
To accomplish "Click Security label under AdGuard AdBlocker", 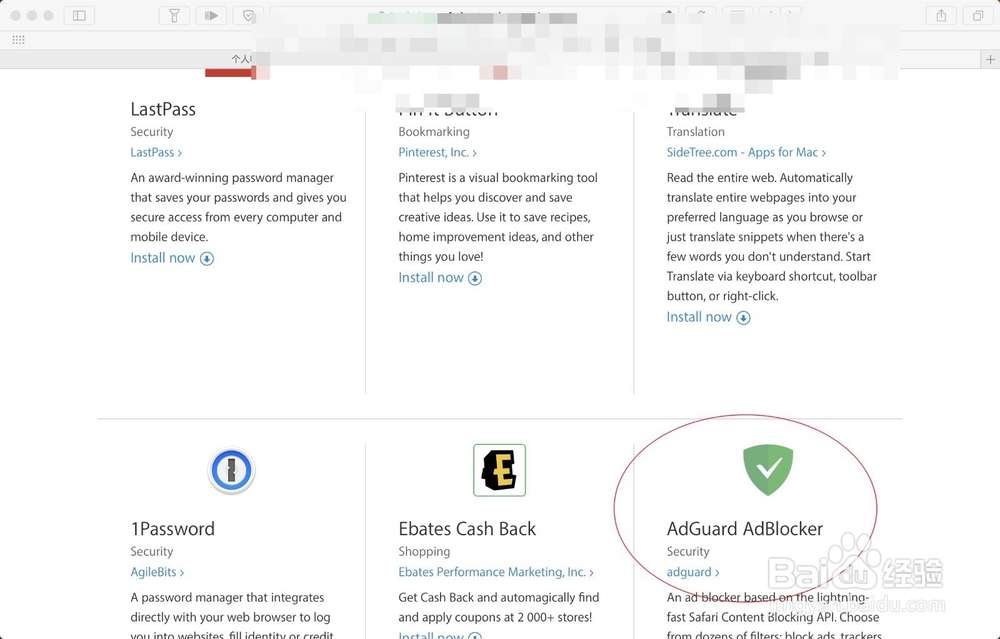I will pyautogui.click(x=688, y=552).
